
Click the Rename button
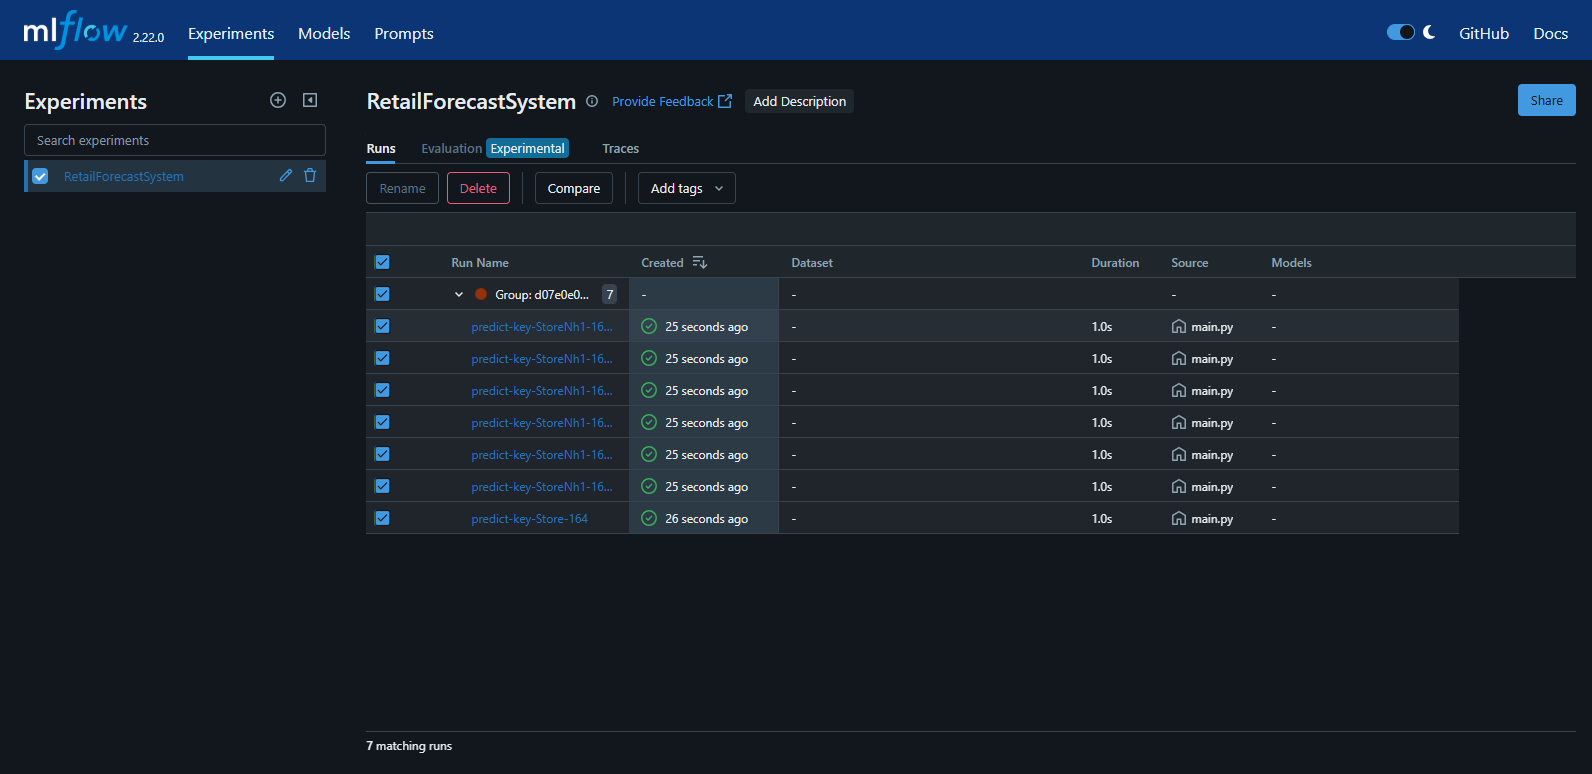click(x=402, y=188)
